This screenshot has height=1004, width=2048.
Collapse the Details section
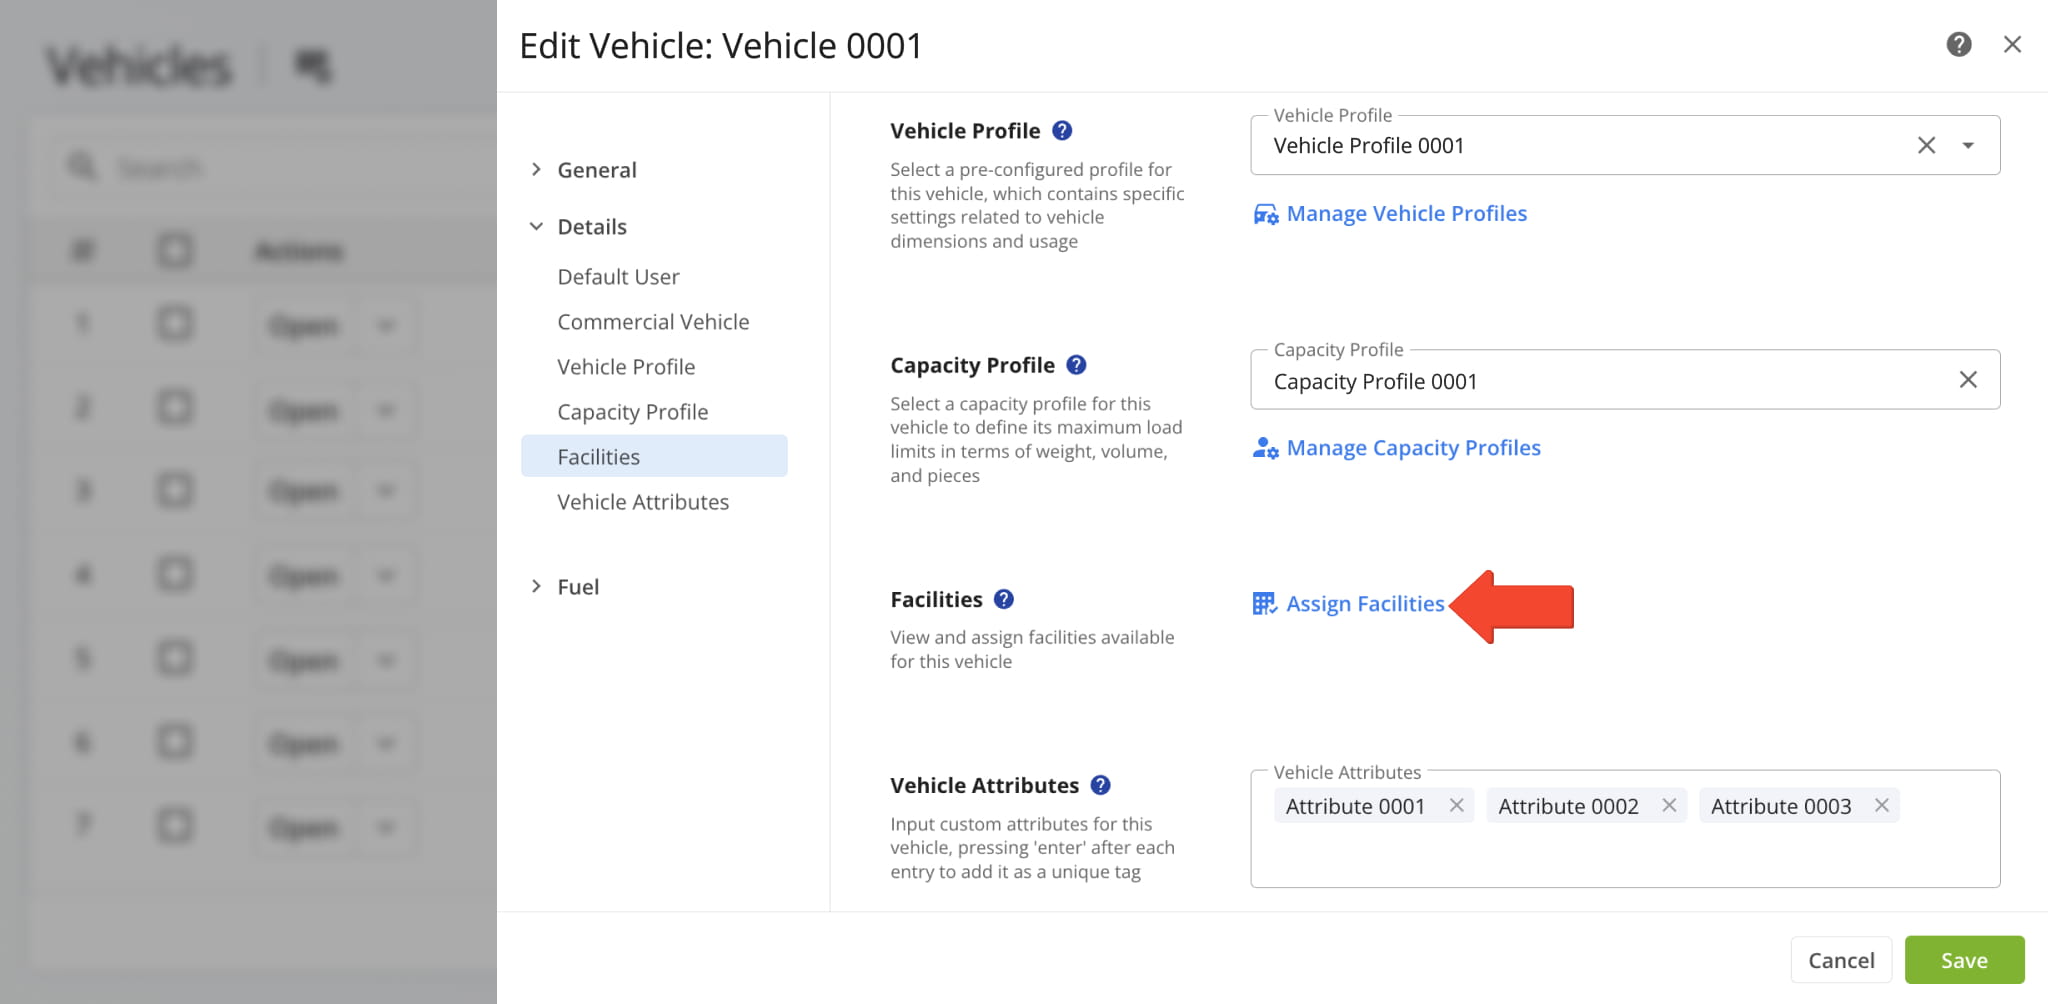[x=536, y=227]
